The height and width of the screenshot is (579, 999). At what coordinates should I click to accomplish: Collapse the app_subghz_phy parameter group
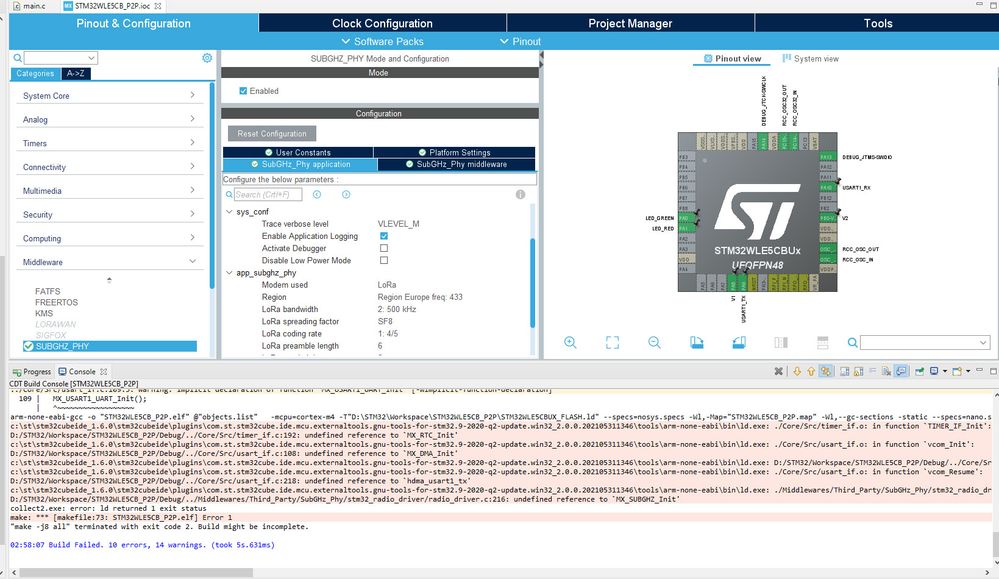click(229, 273)
